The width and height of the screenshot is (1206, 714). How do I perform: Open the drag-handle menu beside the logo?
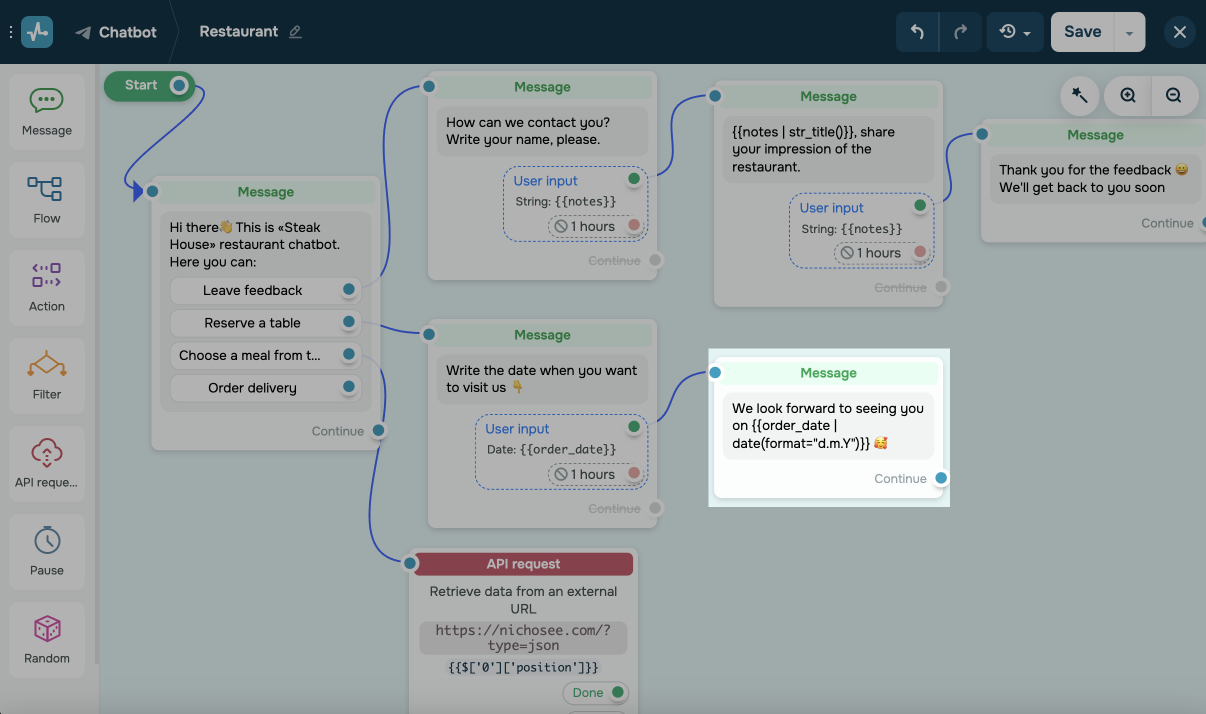[x=11, y=32]
